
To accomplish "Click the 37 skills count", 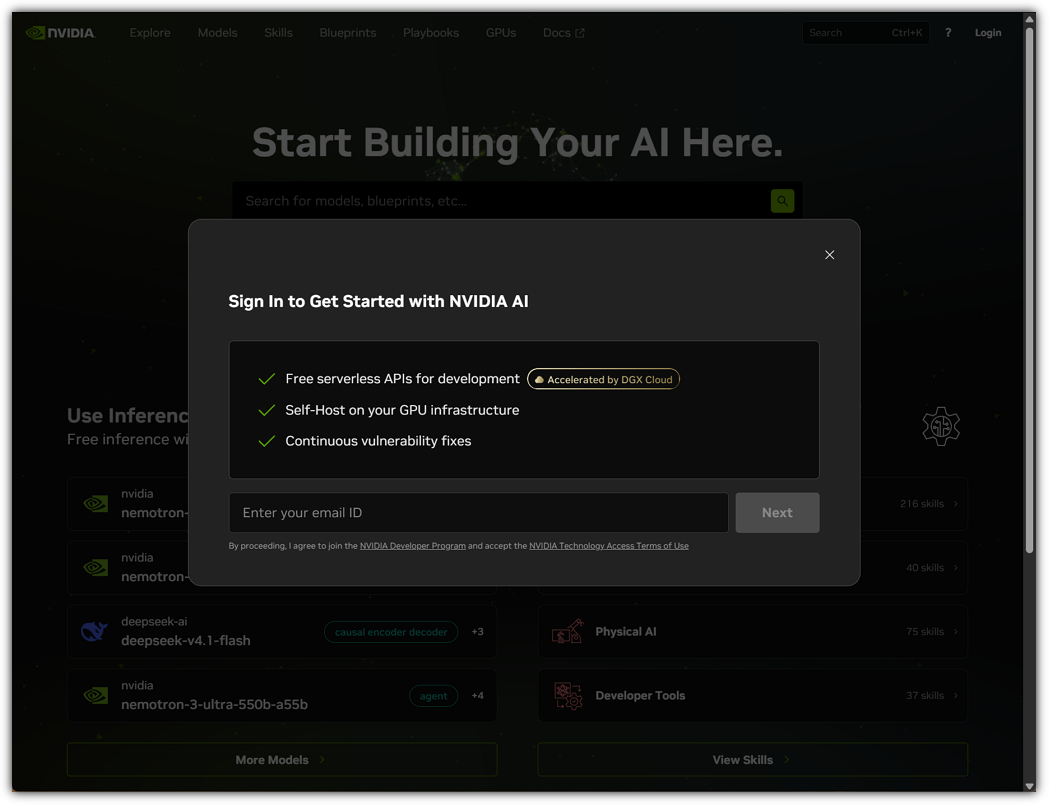I will 925,695.
